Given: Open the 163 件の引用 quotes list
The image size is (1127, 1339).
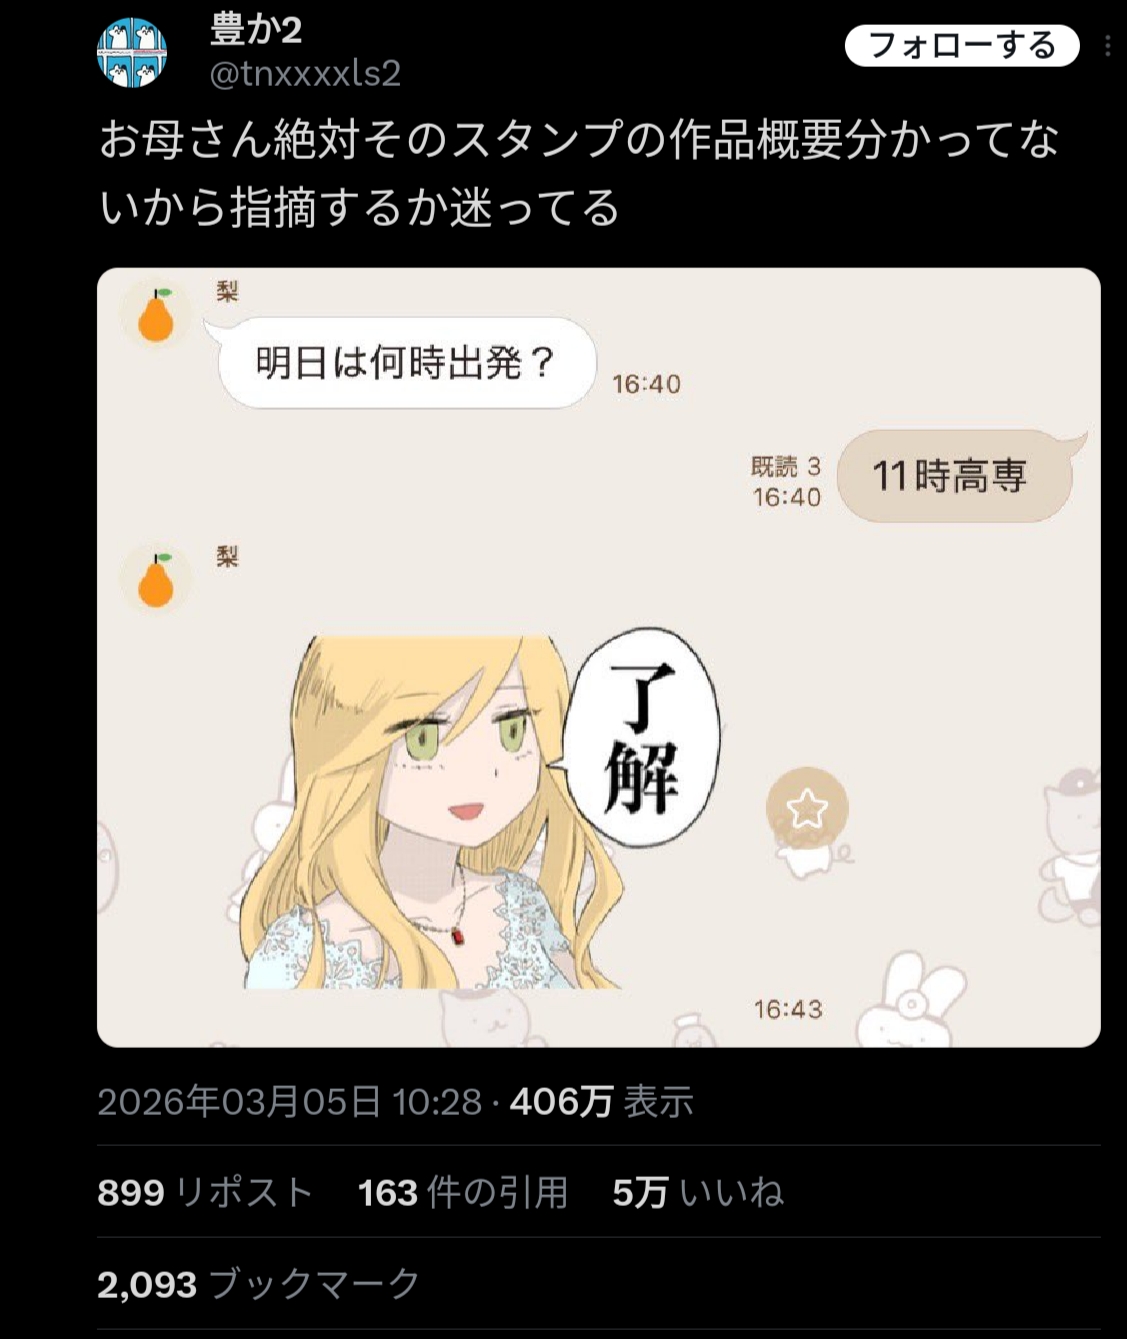Looking at the screenshot, I should pyautogui.click(x=463, y=1192).
